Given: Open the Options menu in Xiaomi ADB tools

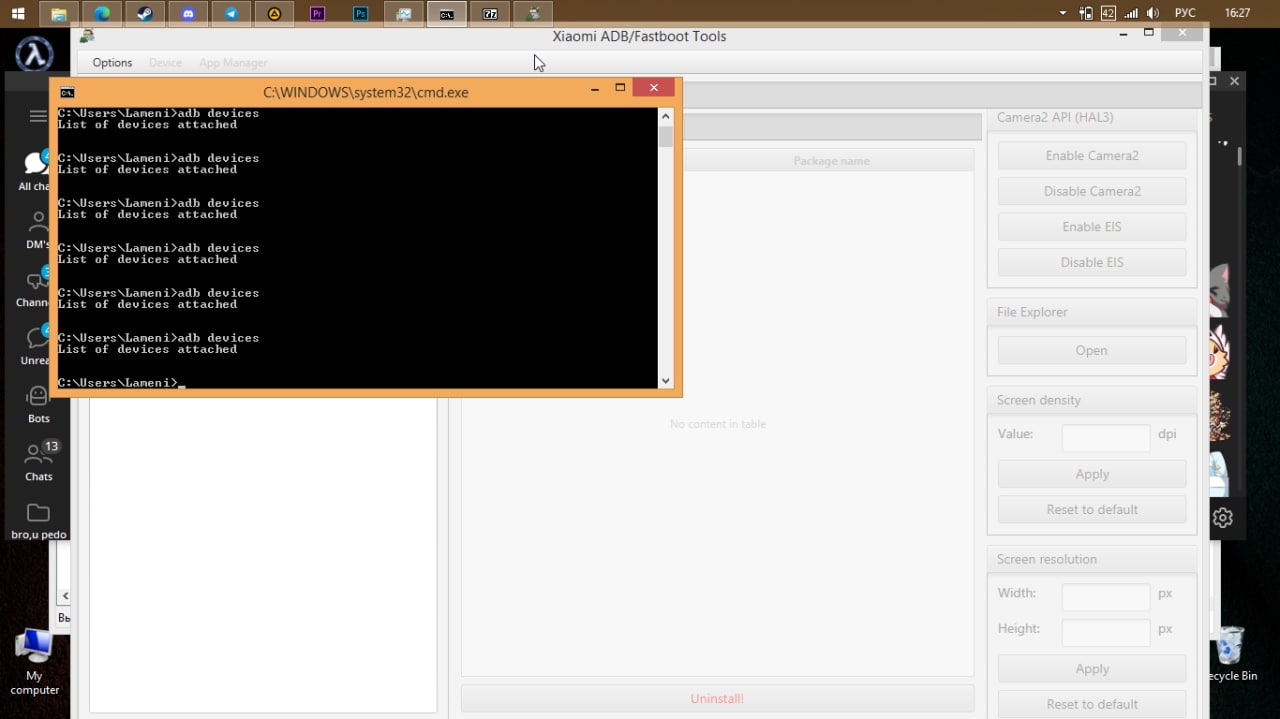Looking at the screenshot, I should (112, 62).
